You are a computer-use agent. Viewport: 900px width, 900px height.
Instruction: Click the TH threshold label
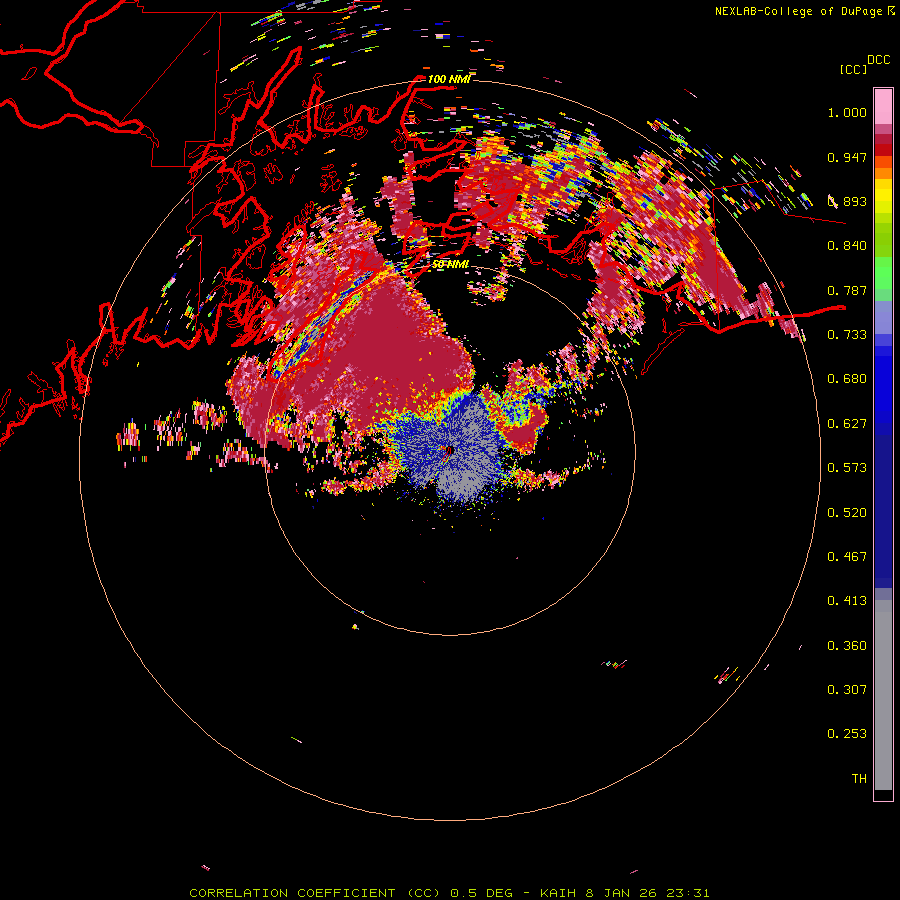pos(859,779)
